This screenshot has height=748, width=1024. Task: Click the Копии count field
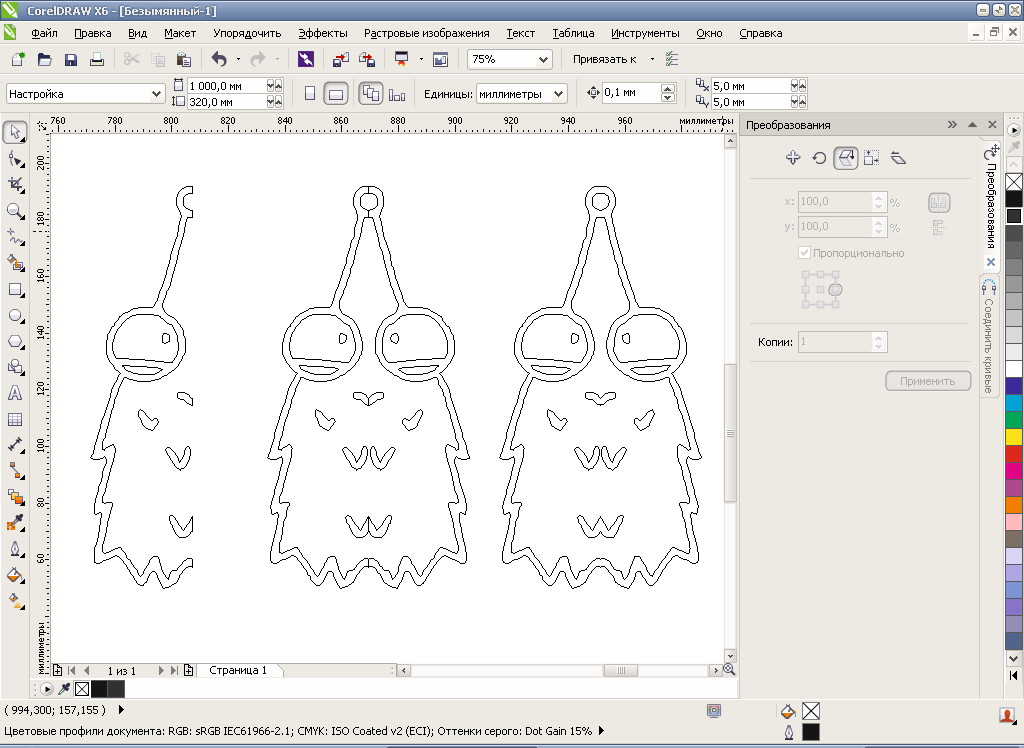[x=835, y=342]
